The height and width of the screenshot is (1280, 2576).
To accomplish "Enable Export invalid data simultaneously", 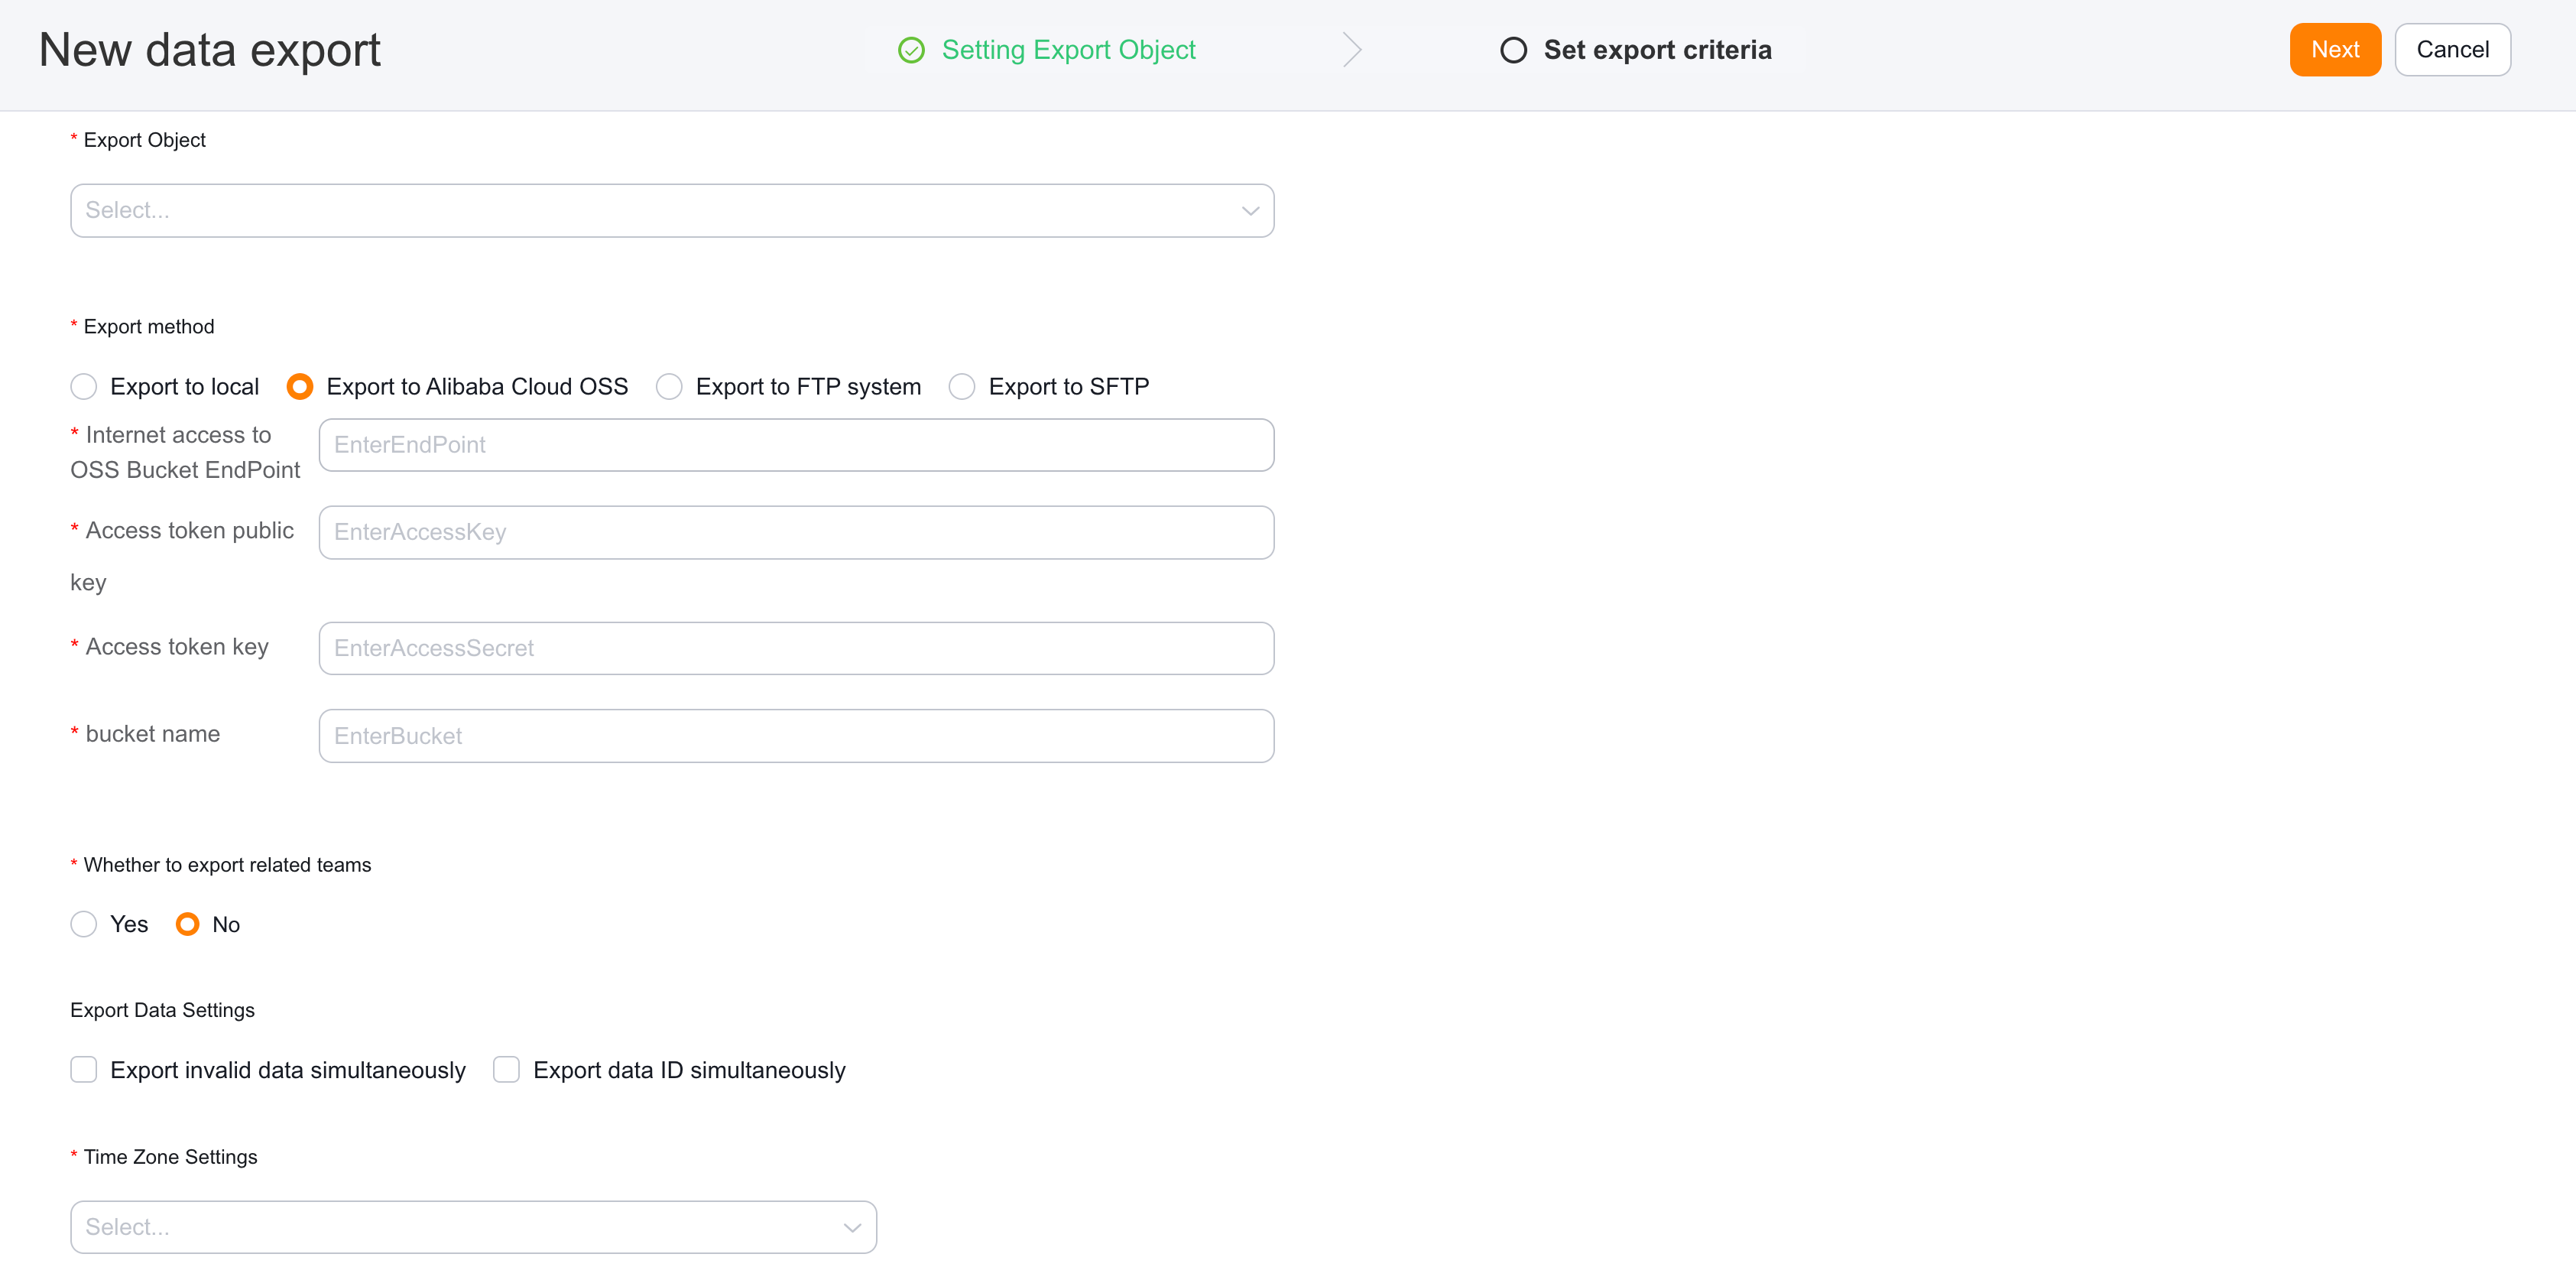I will click(84, 1070).
